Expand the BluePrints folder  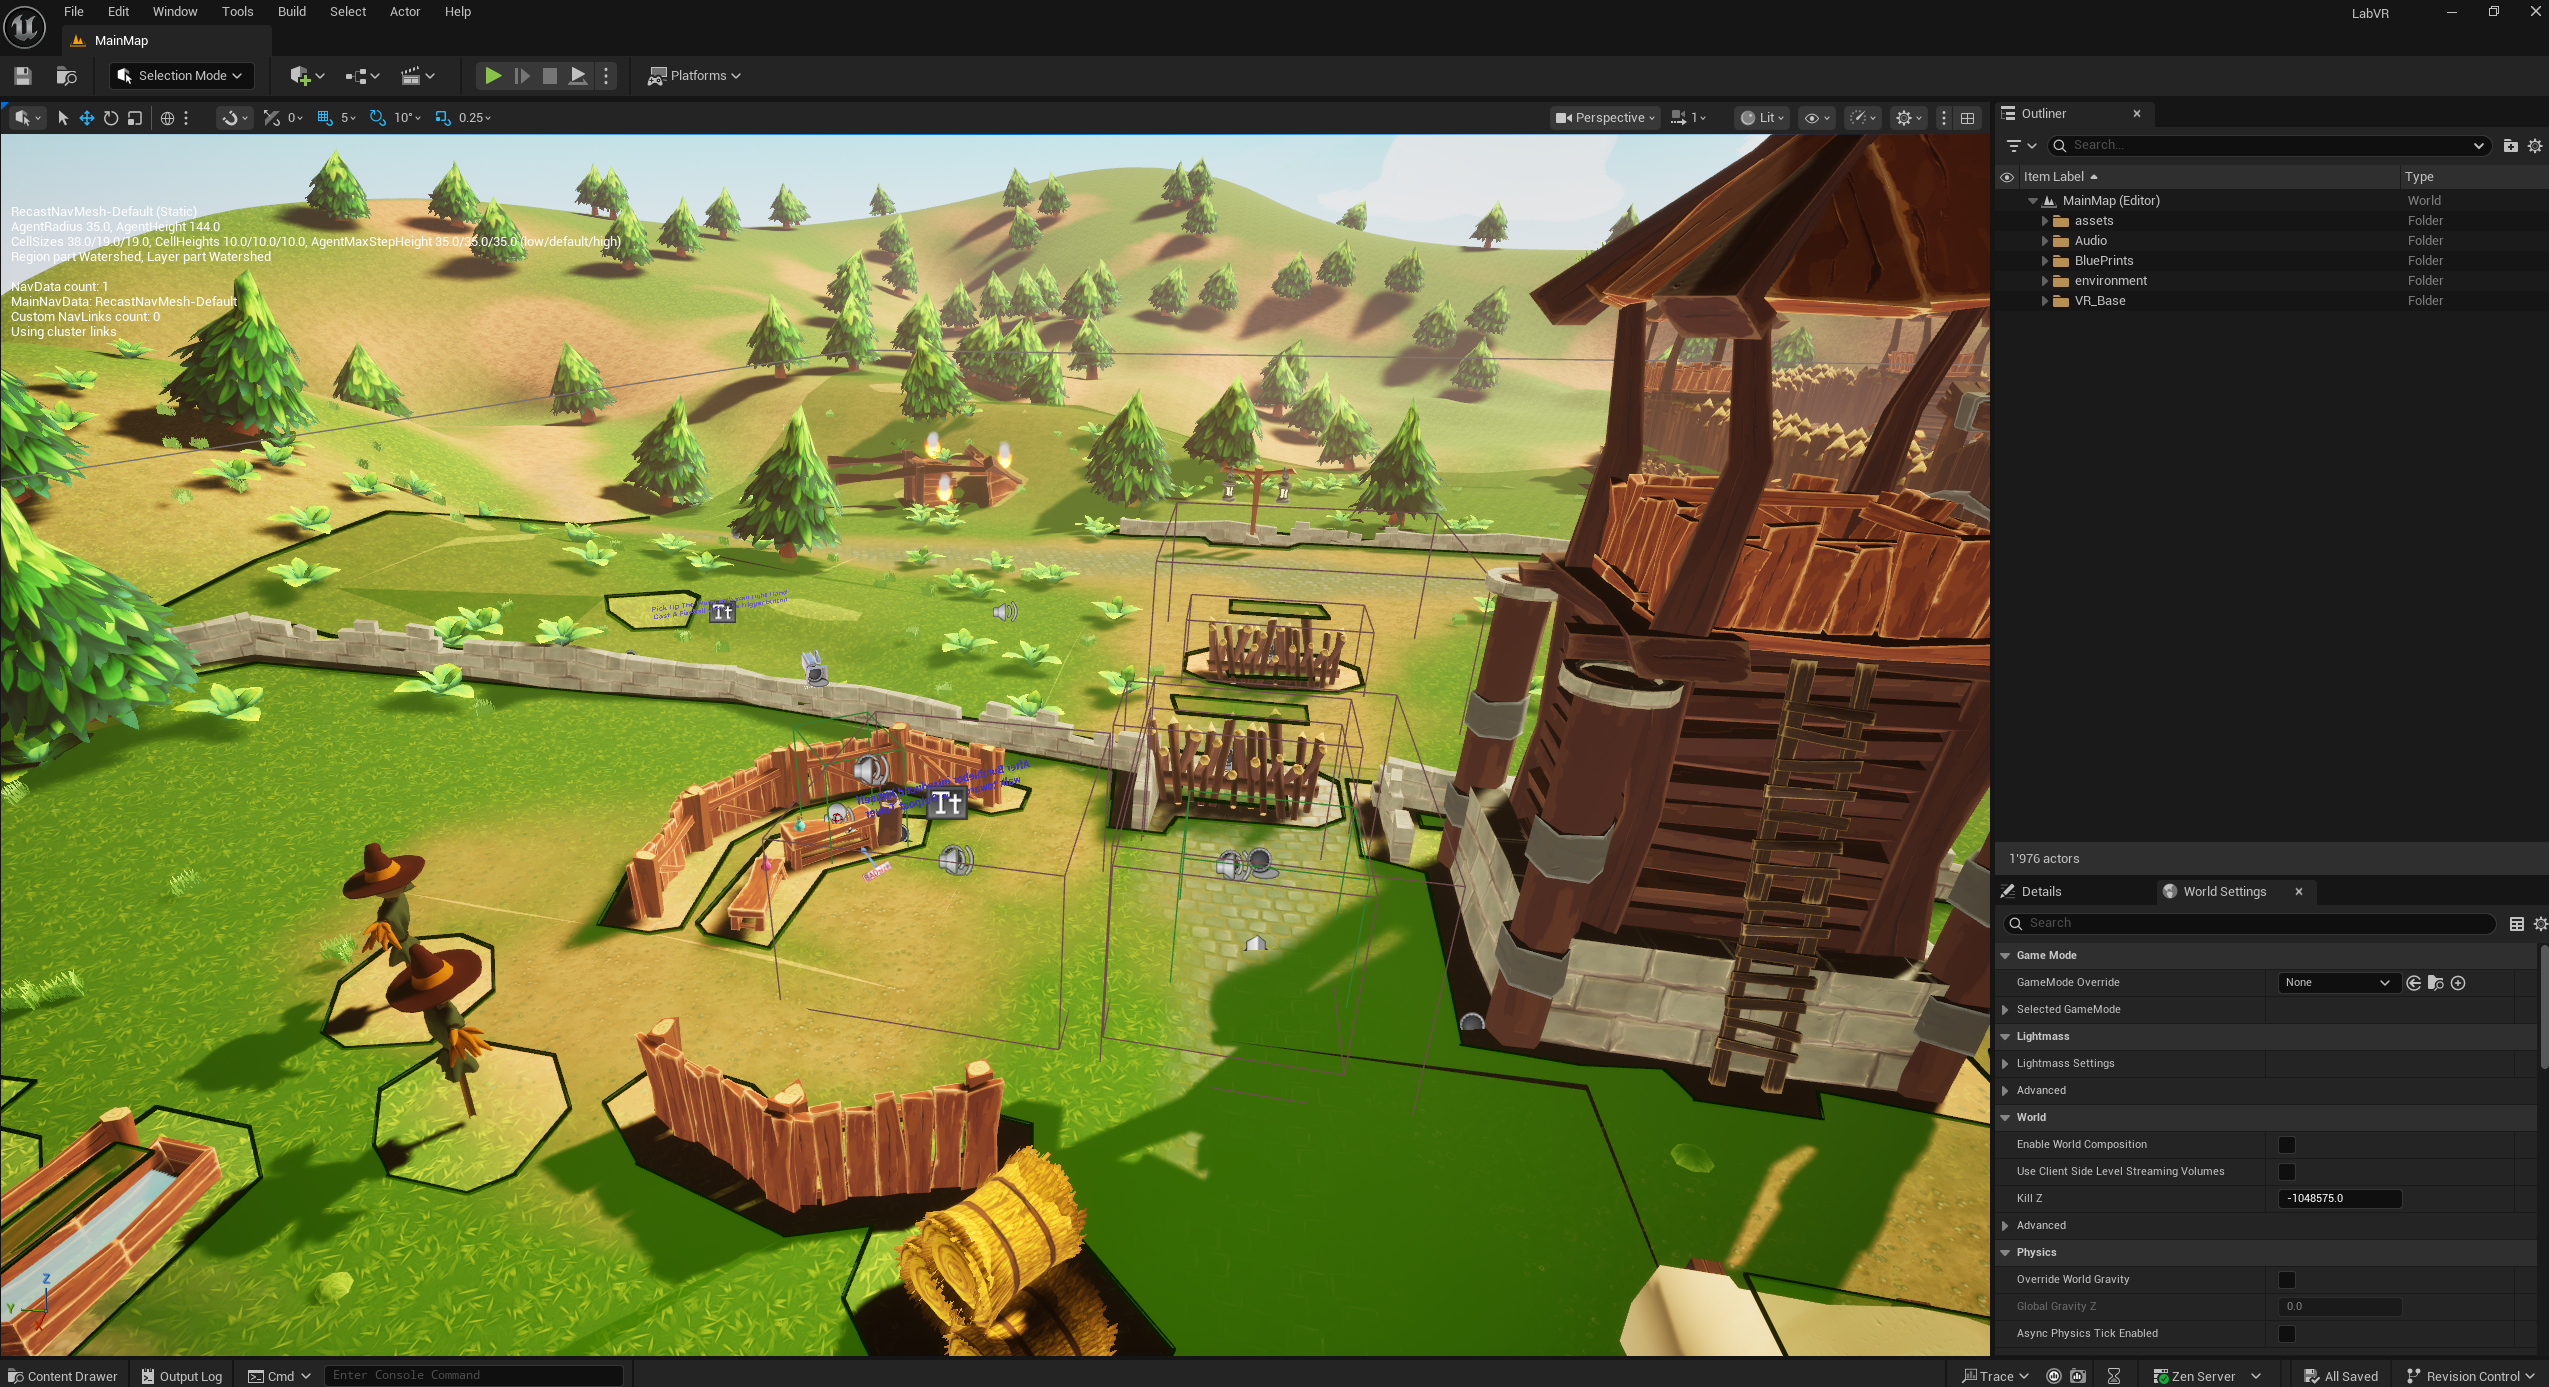(x=2045, y=261)
